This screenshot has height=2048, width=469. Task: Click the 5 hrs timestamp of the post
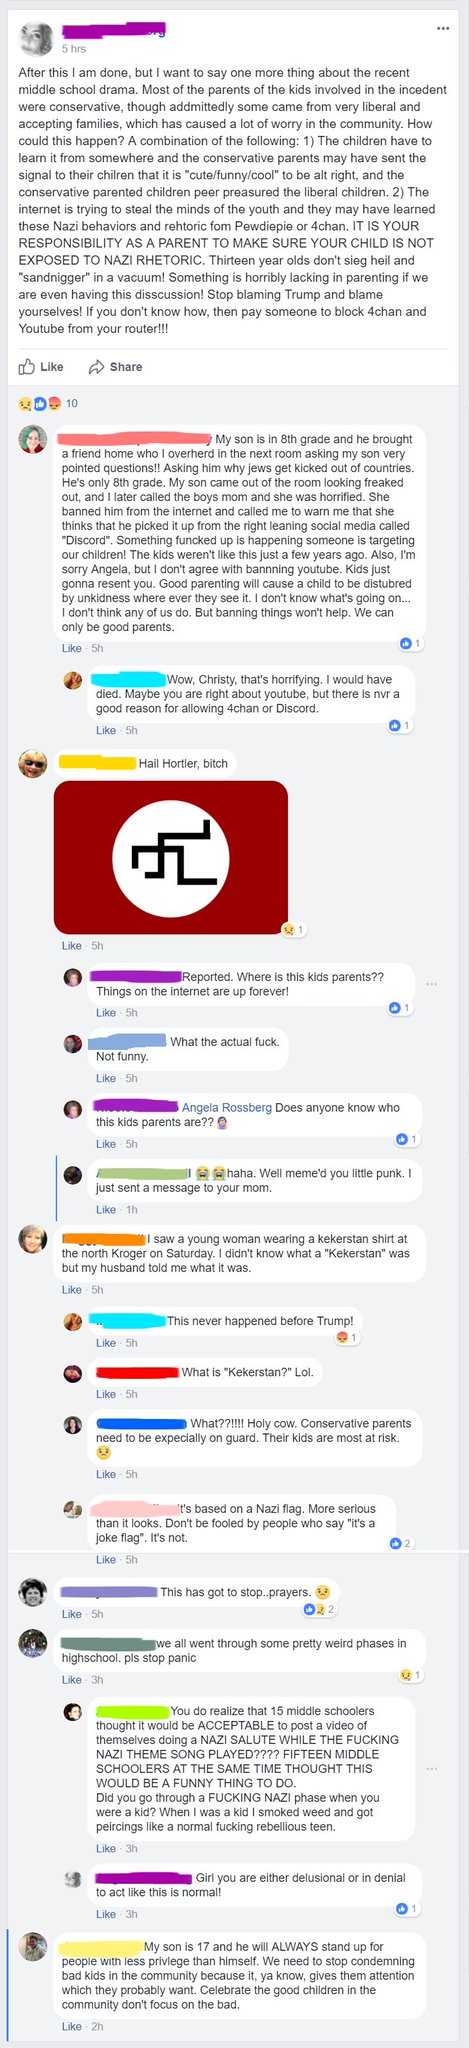coord(74,48)
